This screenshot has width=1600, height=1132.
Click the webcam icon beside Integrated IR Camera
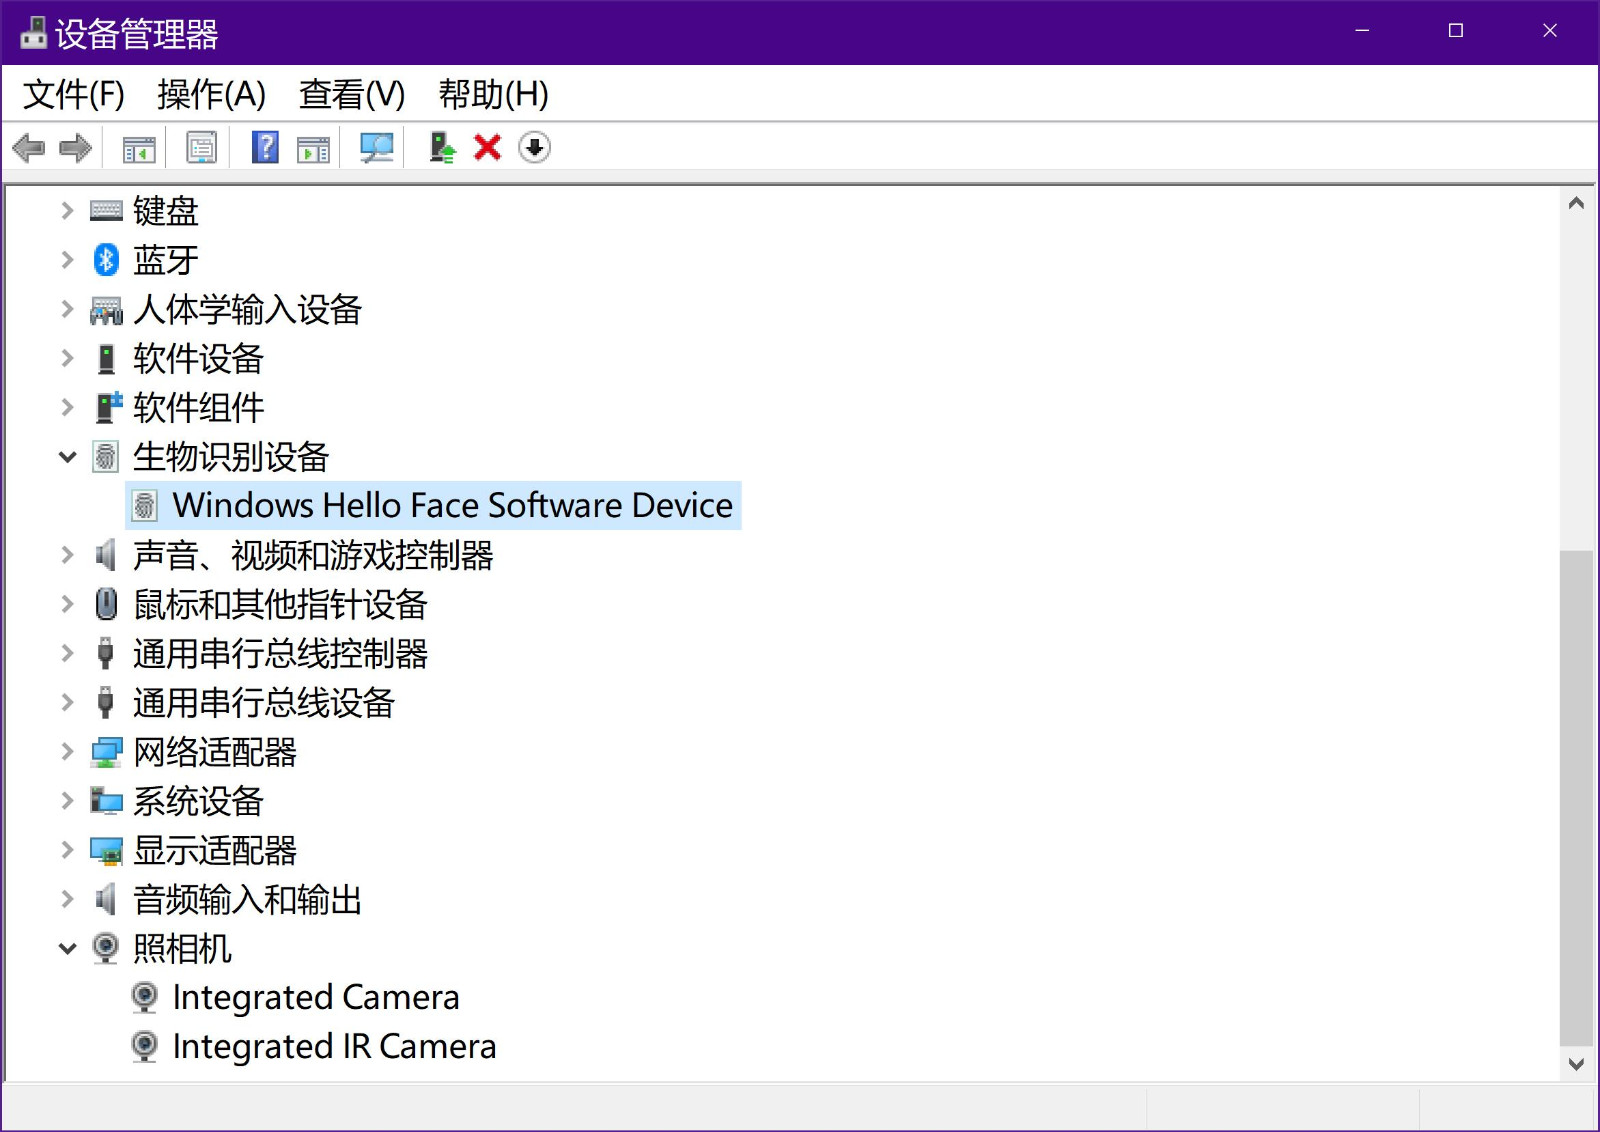coord(145,1046)
